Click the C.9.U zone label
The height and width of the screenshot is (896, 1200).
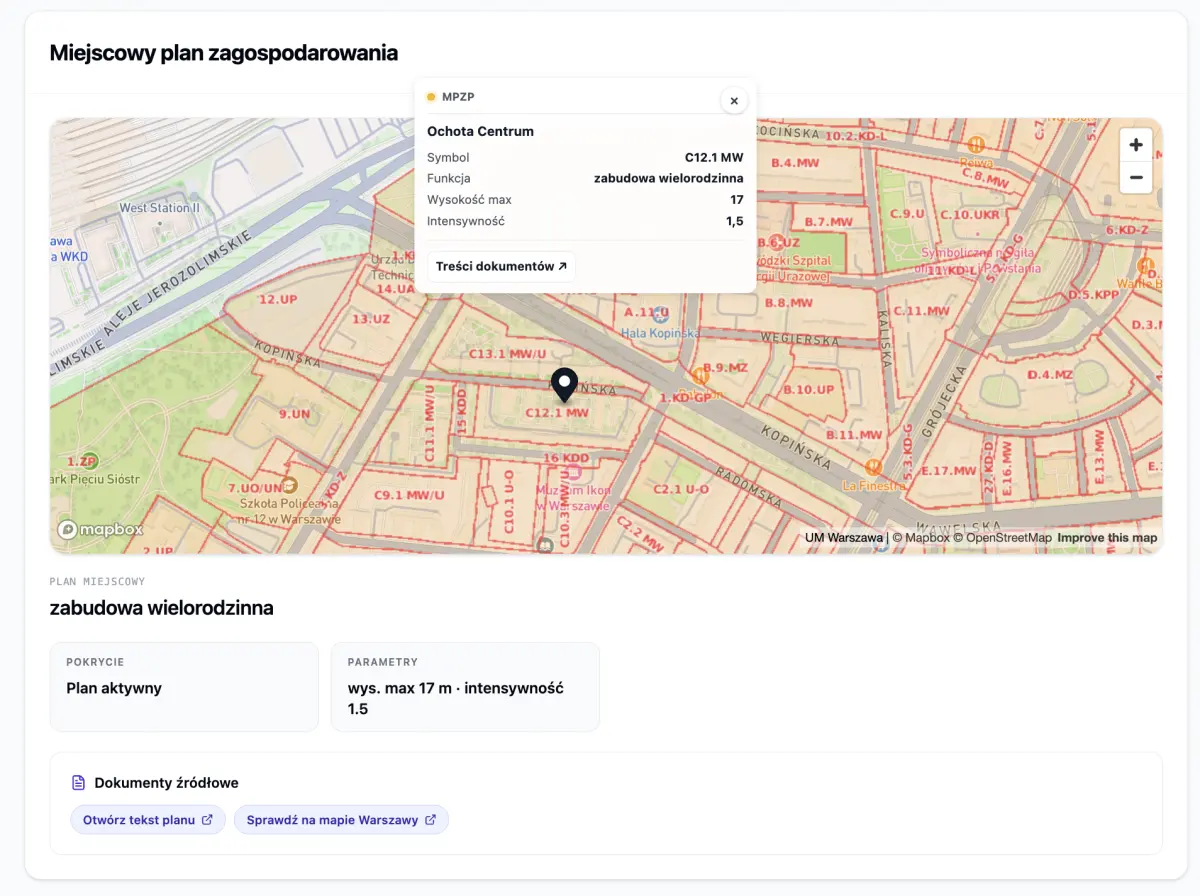pos(907,214)
